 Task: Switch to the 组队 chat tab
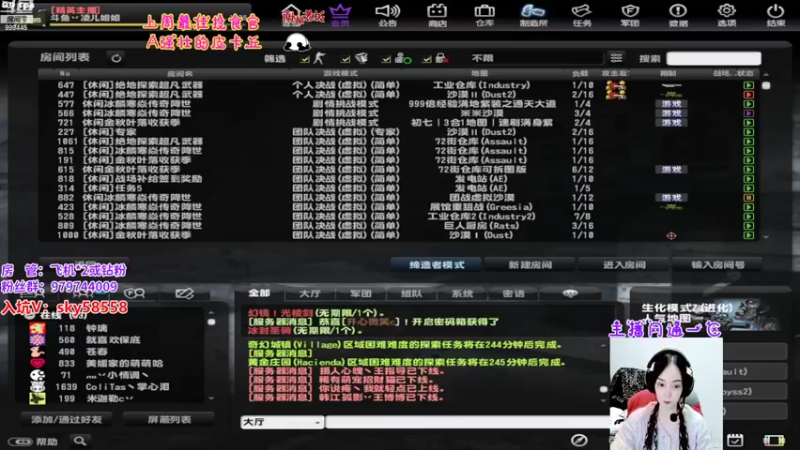coord(412,293)
